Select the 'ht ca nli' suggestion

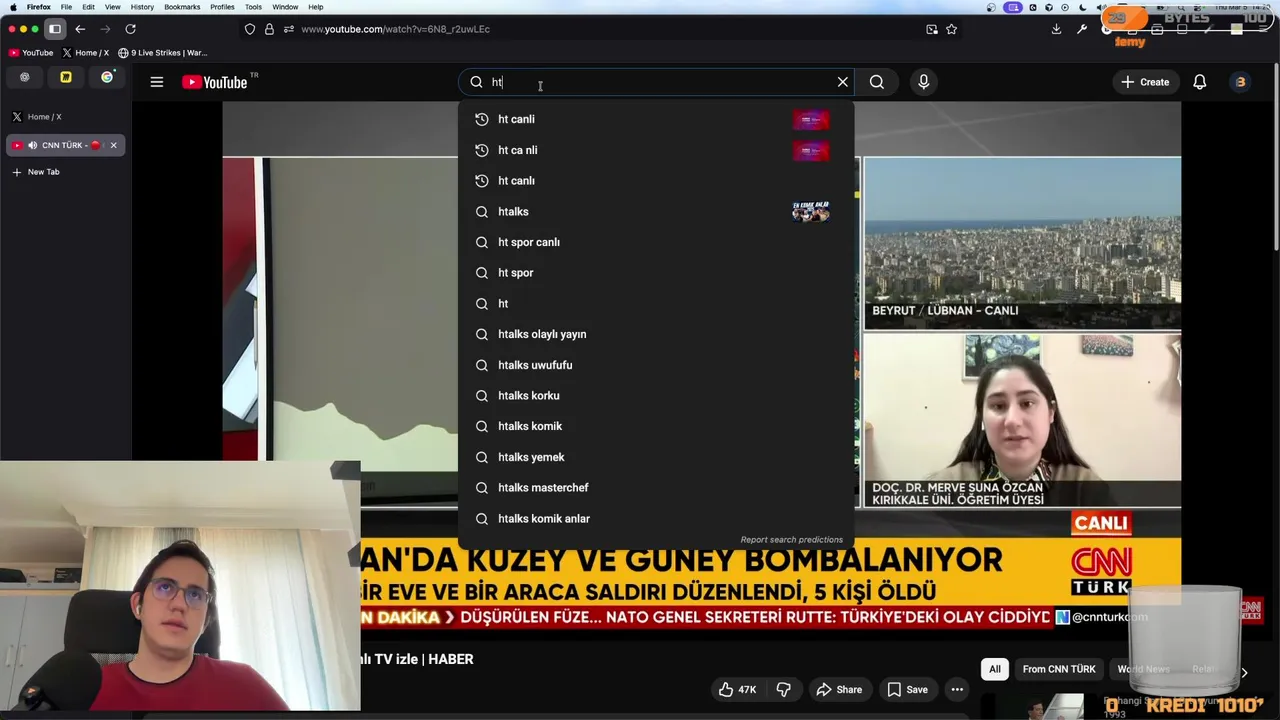(656, 150)
